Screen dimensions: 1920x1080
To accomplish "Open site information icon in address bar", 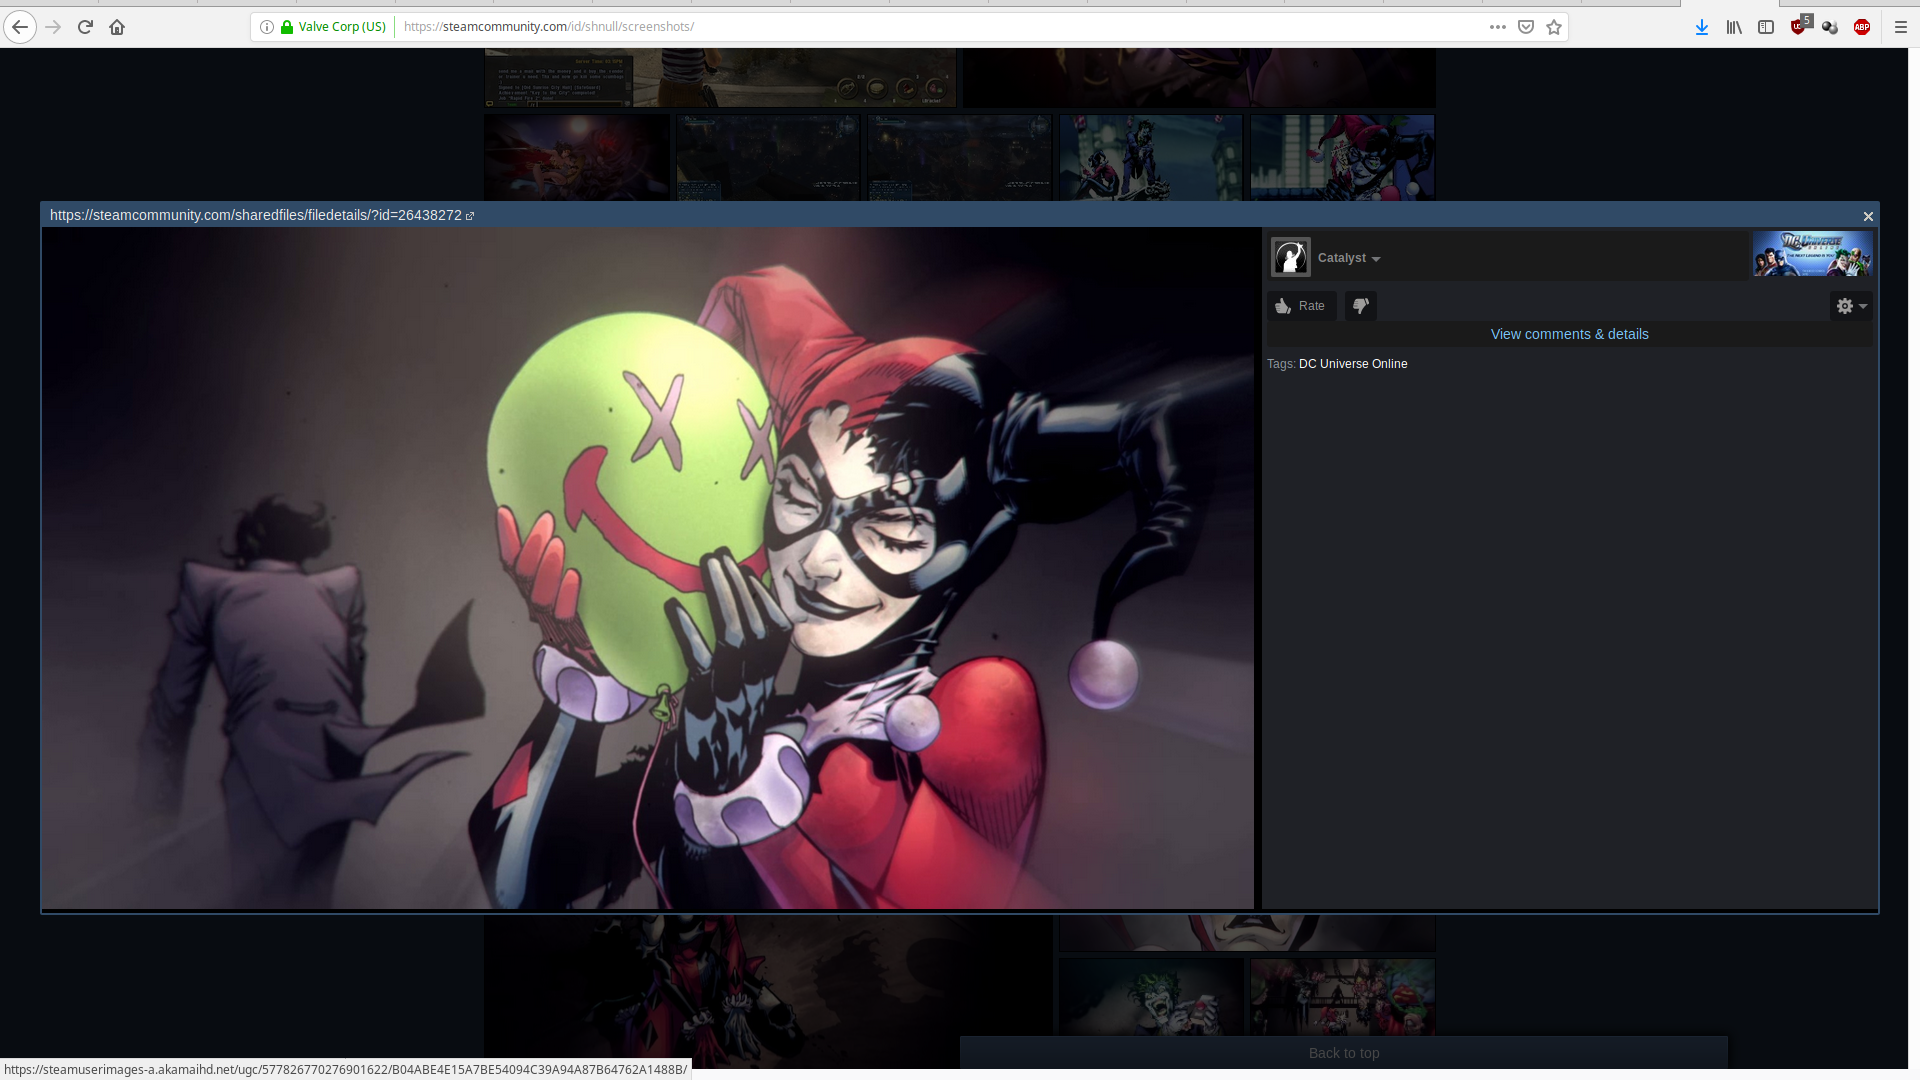I will pos(267,27).
